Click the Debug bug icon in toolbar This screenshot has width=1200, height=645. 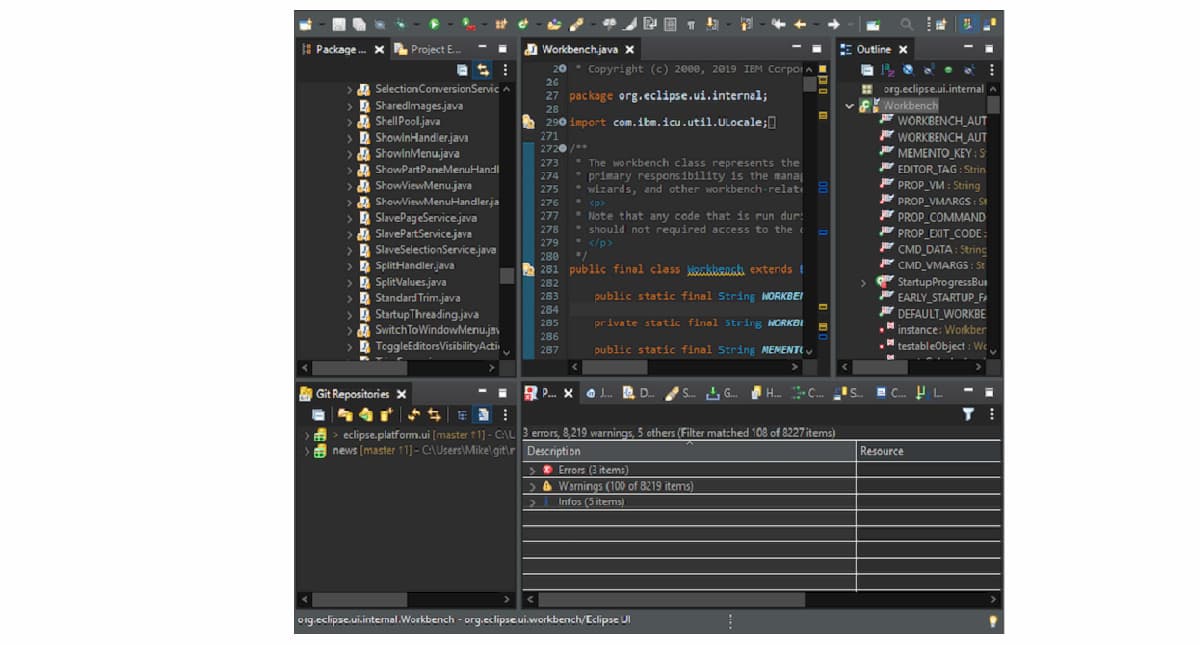(401, 24)
